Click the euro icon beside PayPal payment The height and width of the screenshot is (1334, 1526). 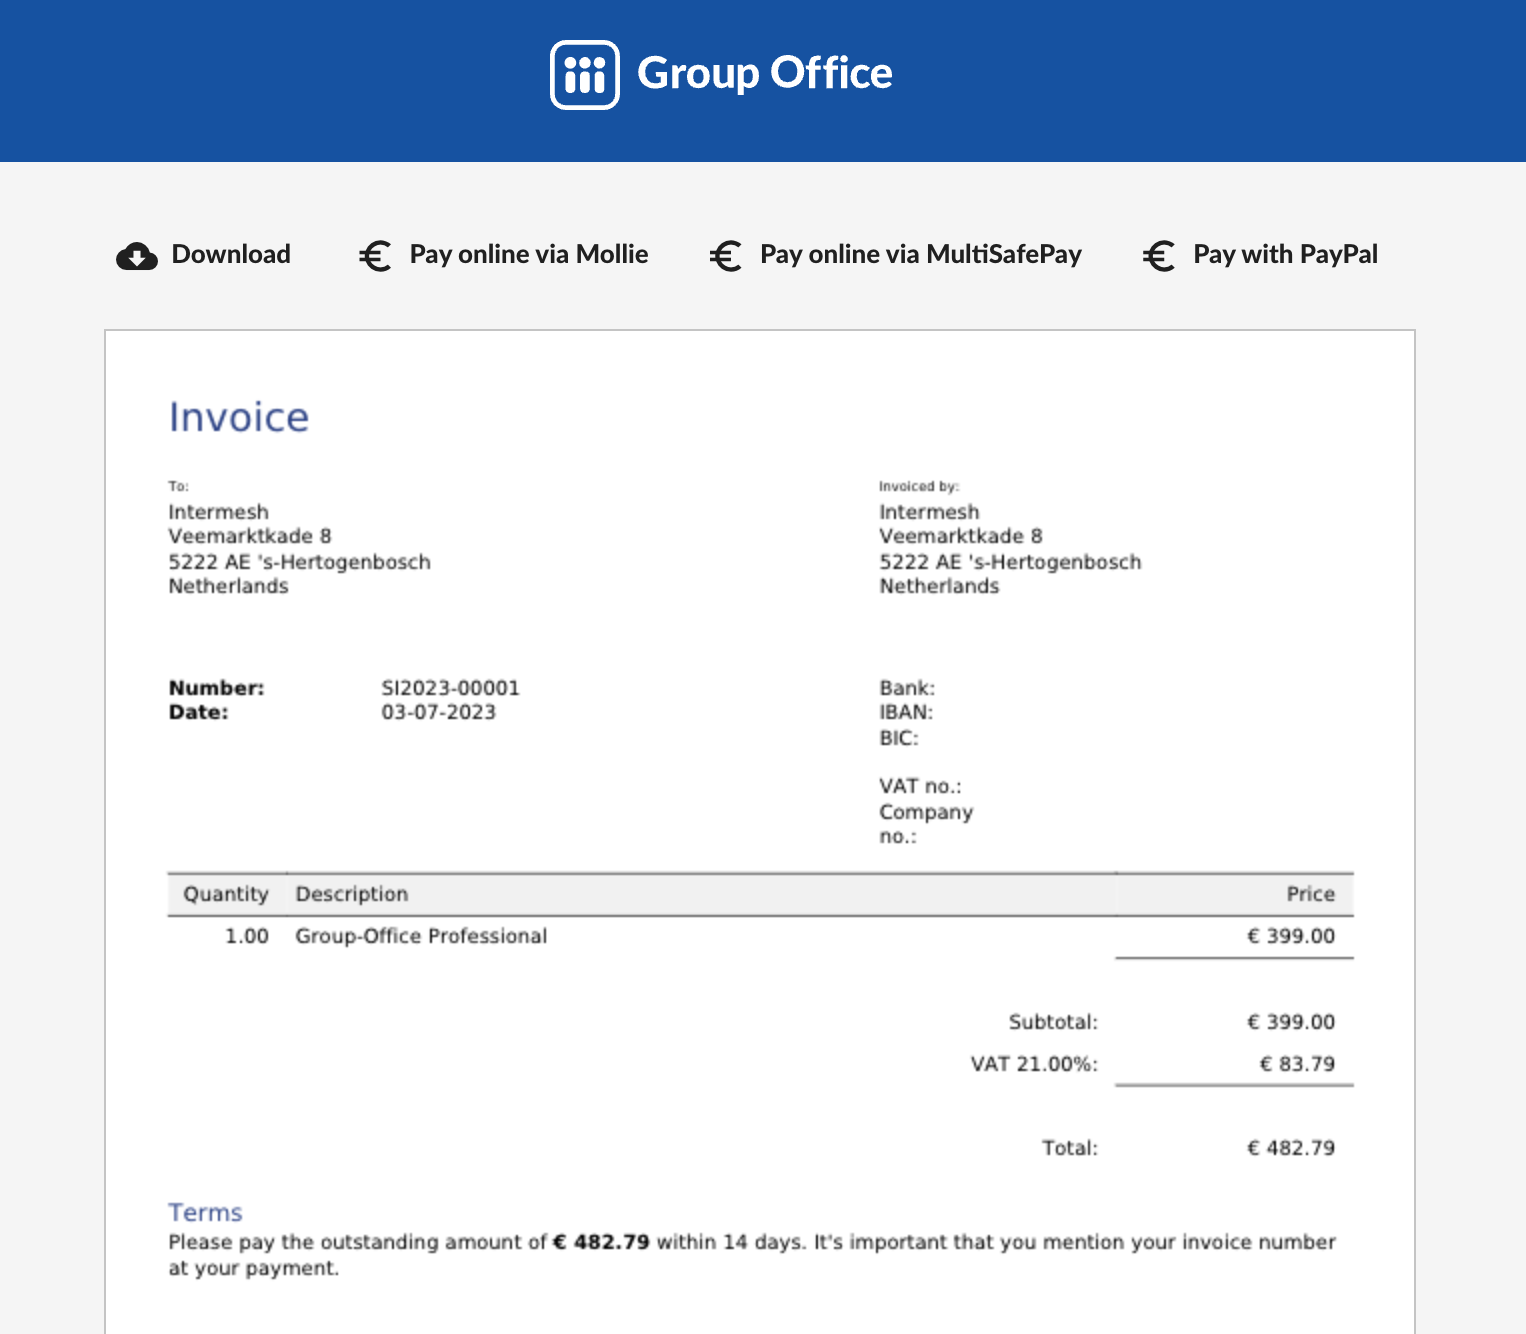tap(1159, 256)
